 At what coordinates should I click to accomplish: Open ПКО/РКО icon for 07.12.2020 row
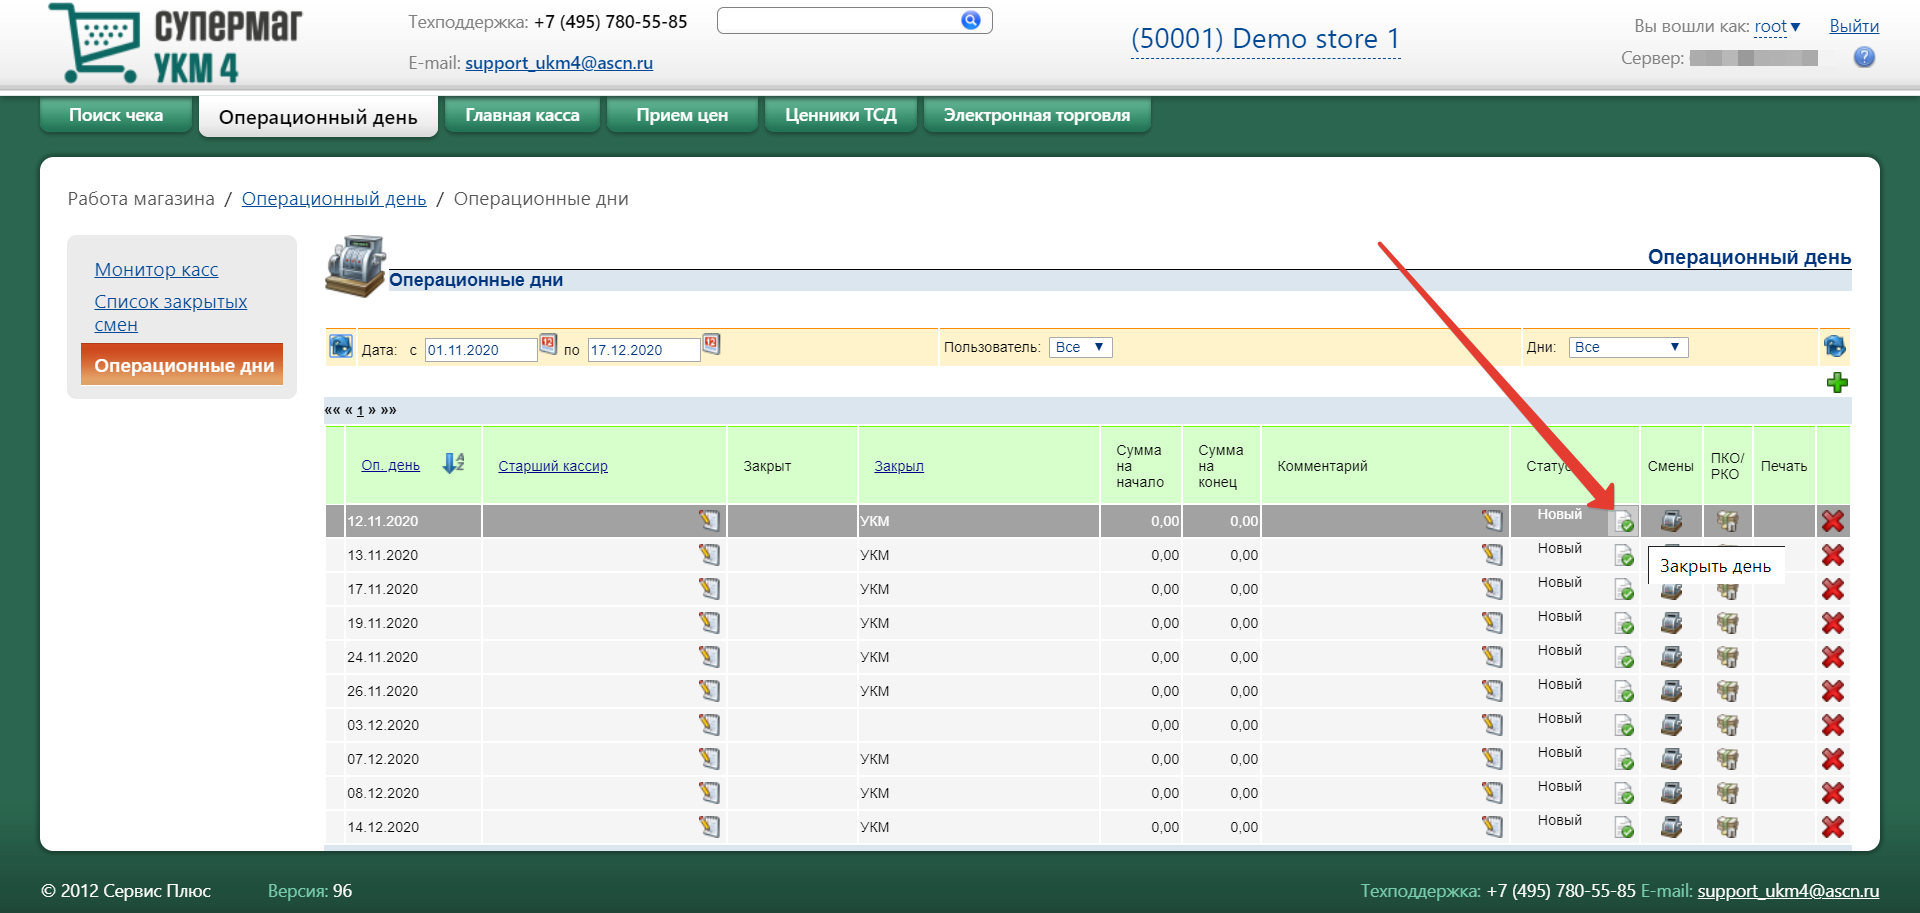(1727, 759)
